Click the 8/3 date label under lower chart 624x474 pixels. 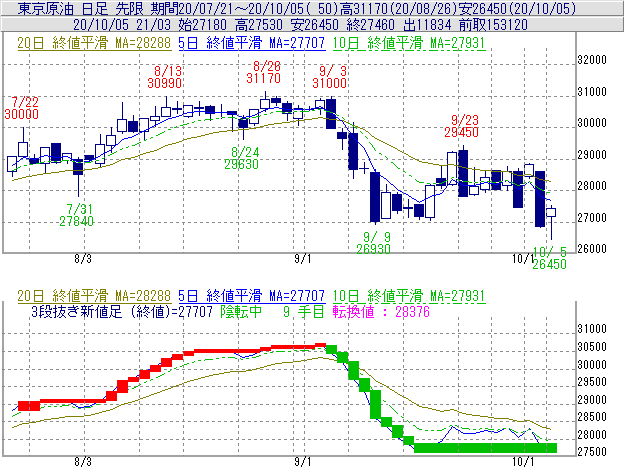click(83, 462)
